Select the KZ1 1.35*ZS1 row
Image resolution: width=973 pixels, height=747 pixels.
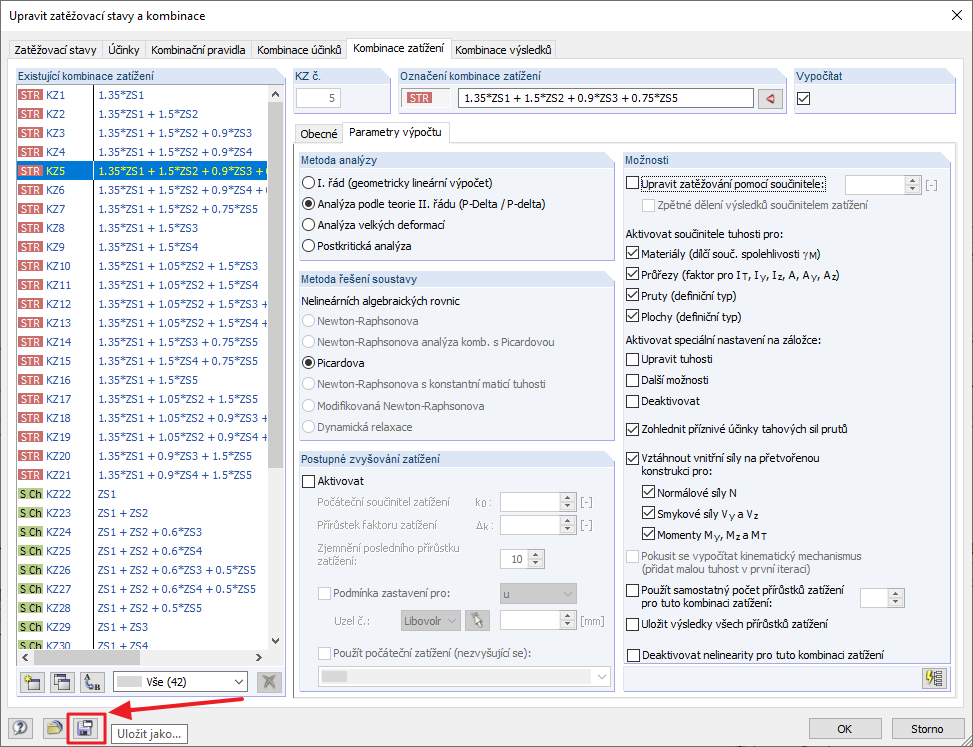142,95
